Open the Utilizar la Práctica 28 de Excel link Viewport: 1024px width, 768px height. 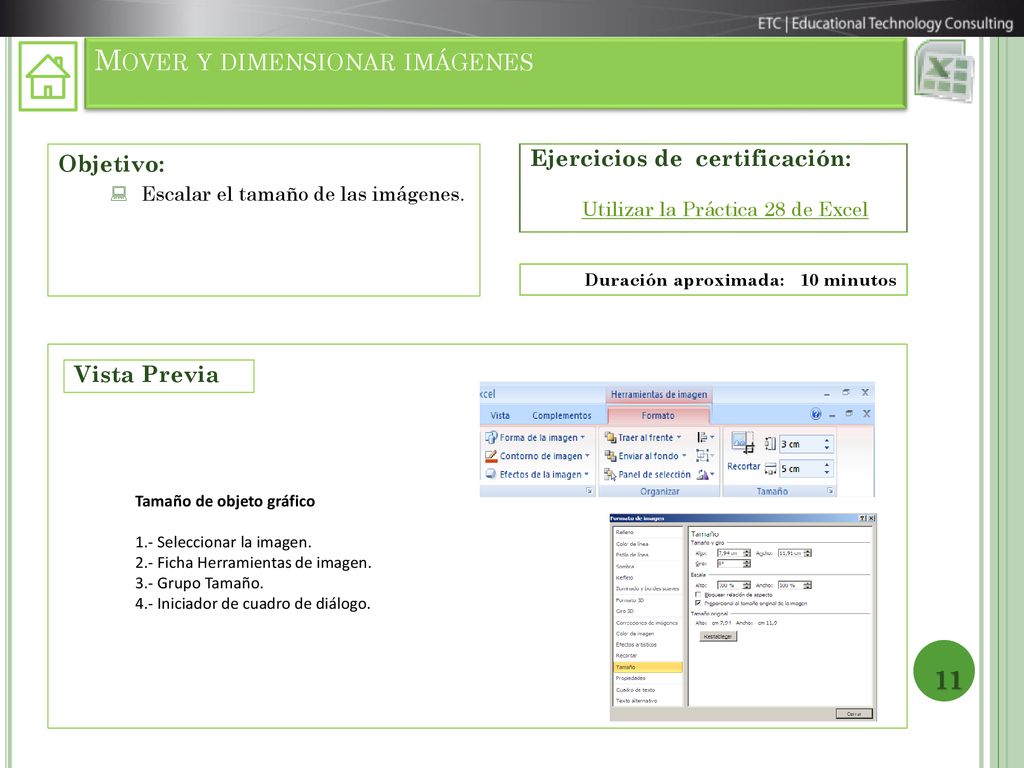click(x=725, y=209)
